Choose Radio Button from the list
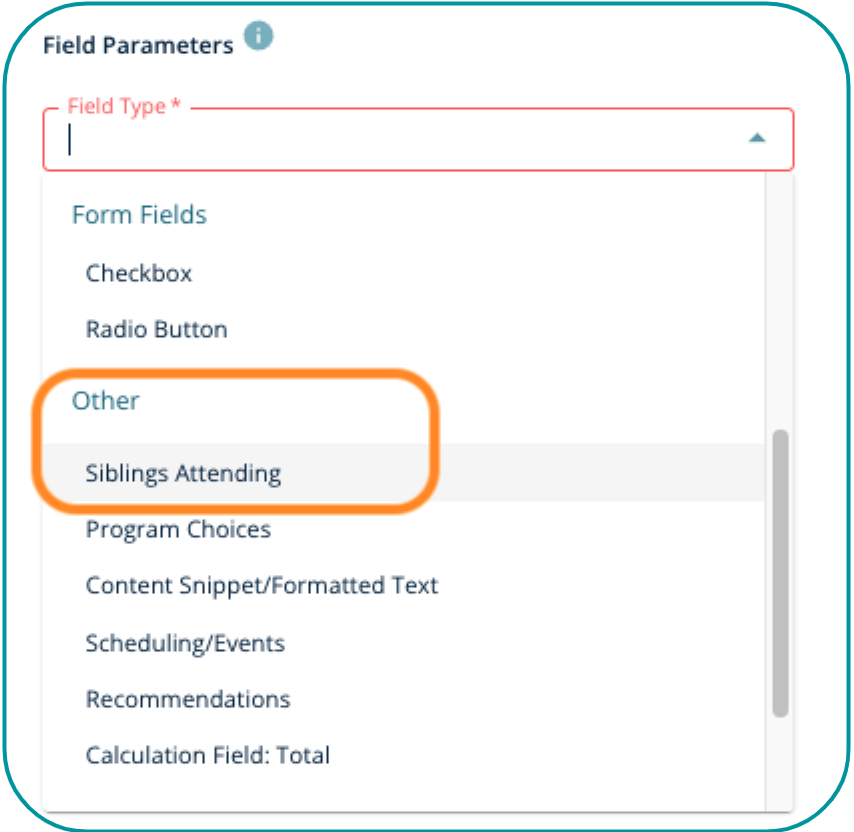This screenshot has height=832, width=854. (156, 329)
